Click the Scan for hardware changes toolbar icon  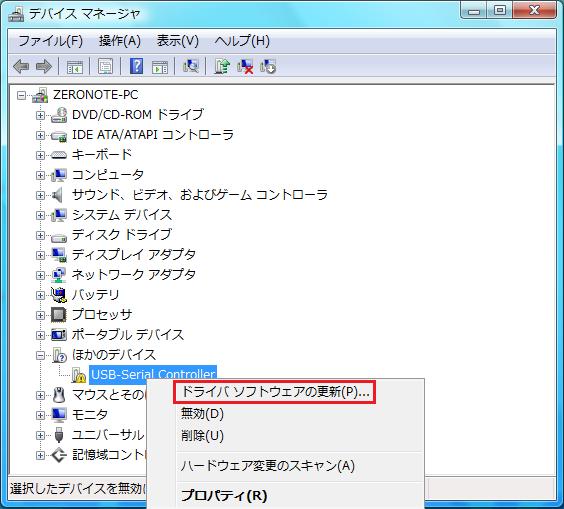click(191, 66)
